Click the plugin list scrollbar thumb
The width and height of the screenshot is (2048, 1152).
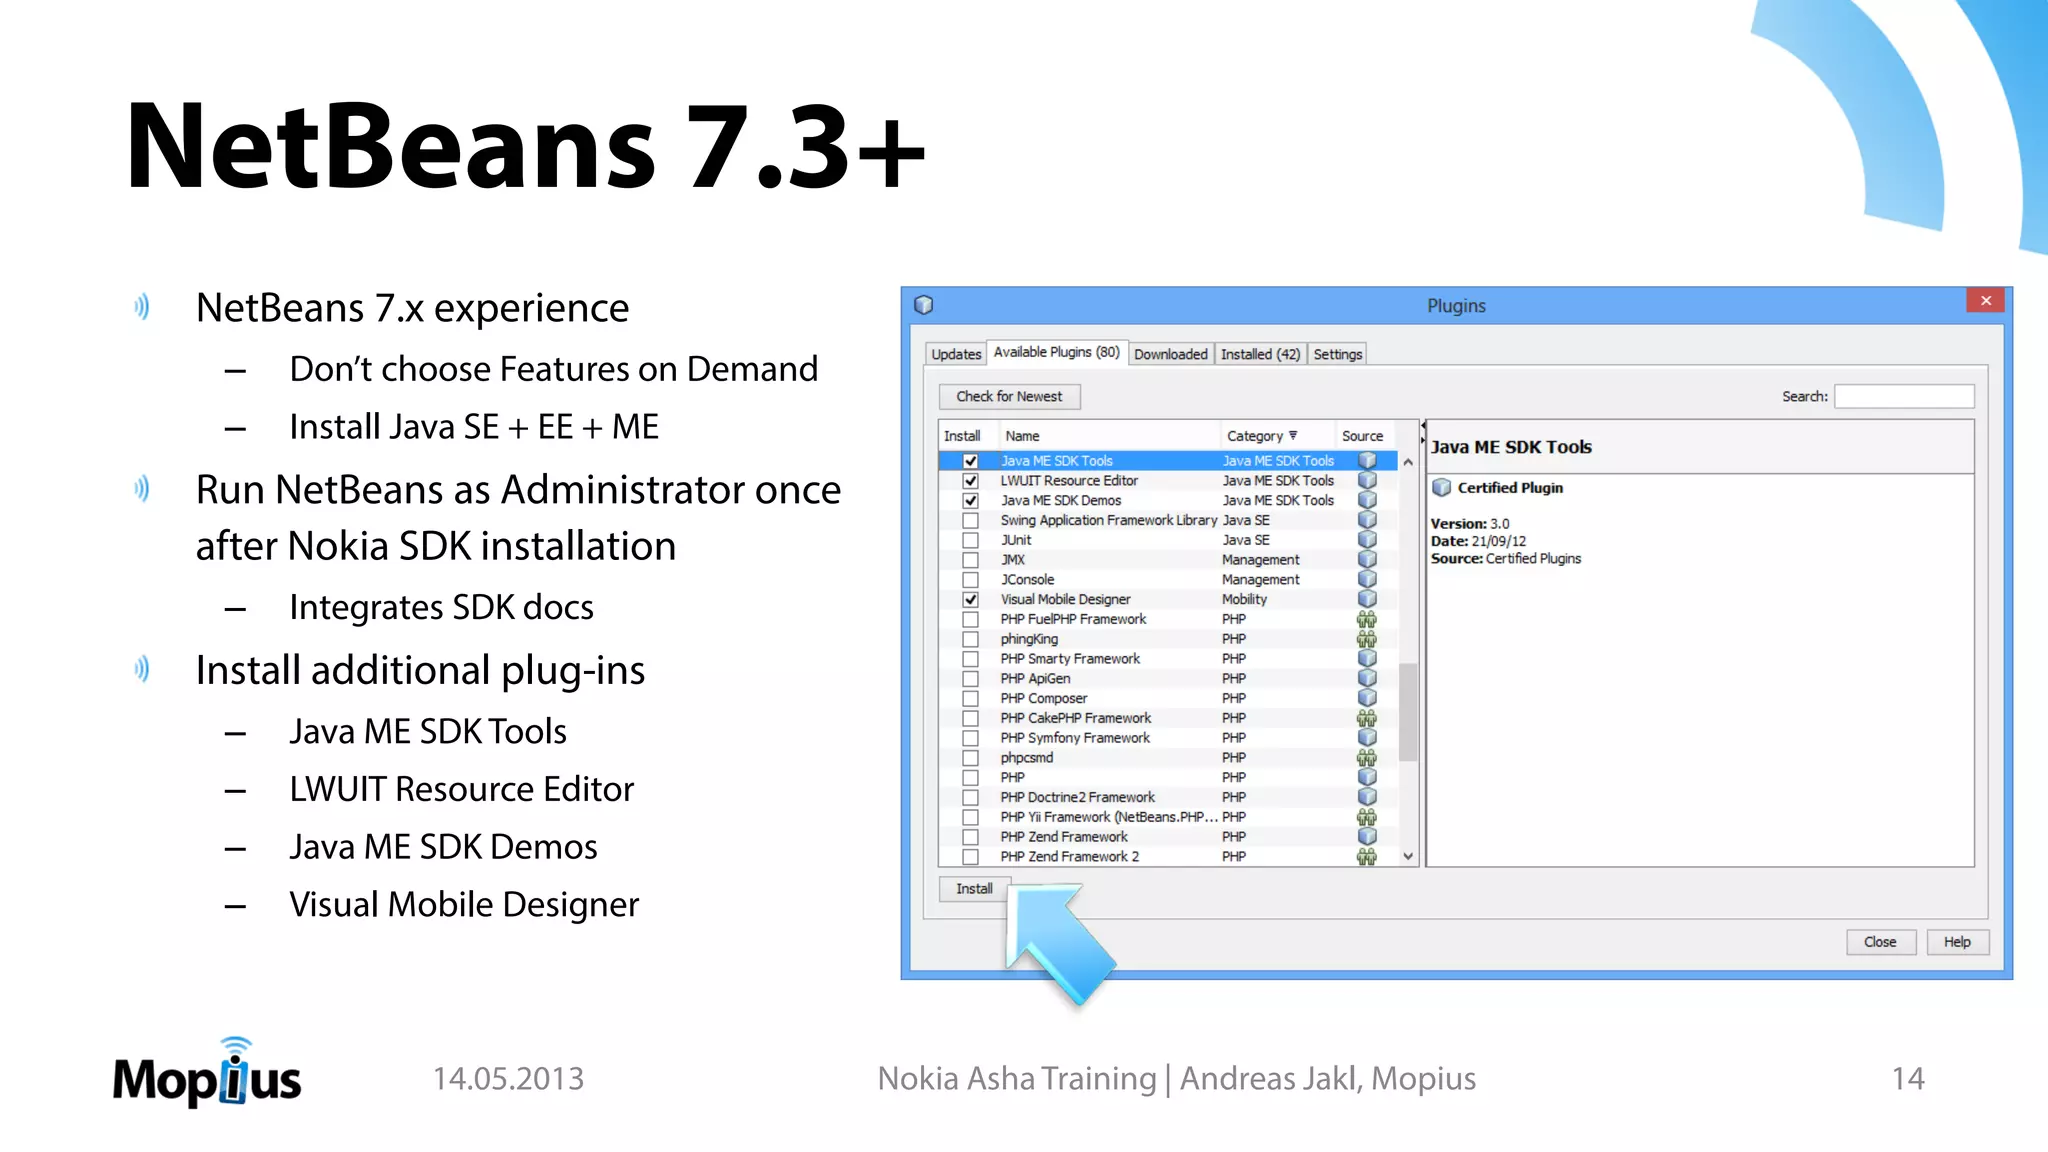click(x=1408, y=712)
